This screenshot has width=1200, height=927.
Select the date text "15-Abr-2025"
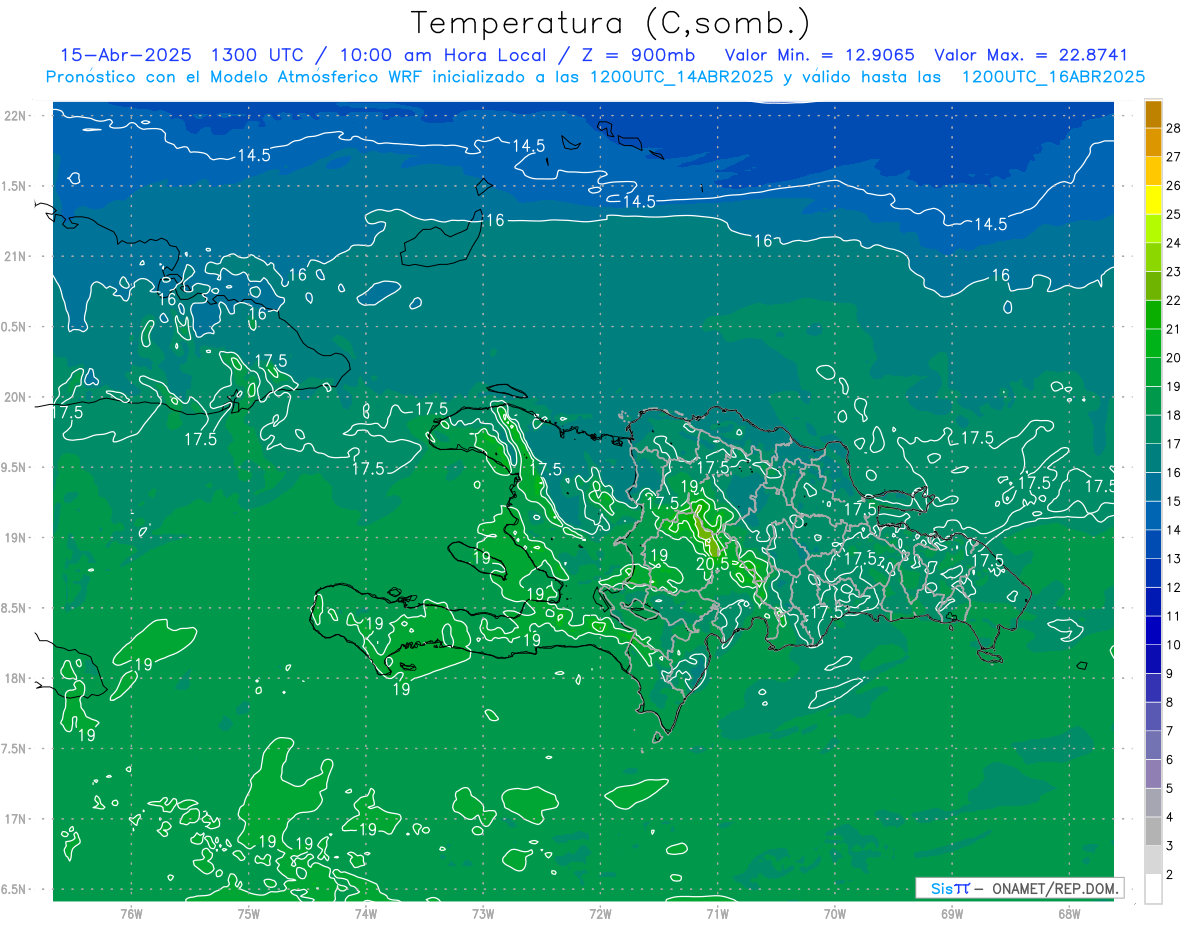click(125, 55)
